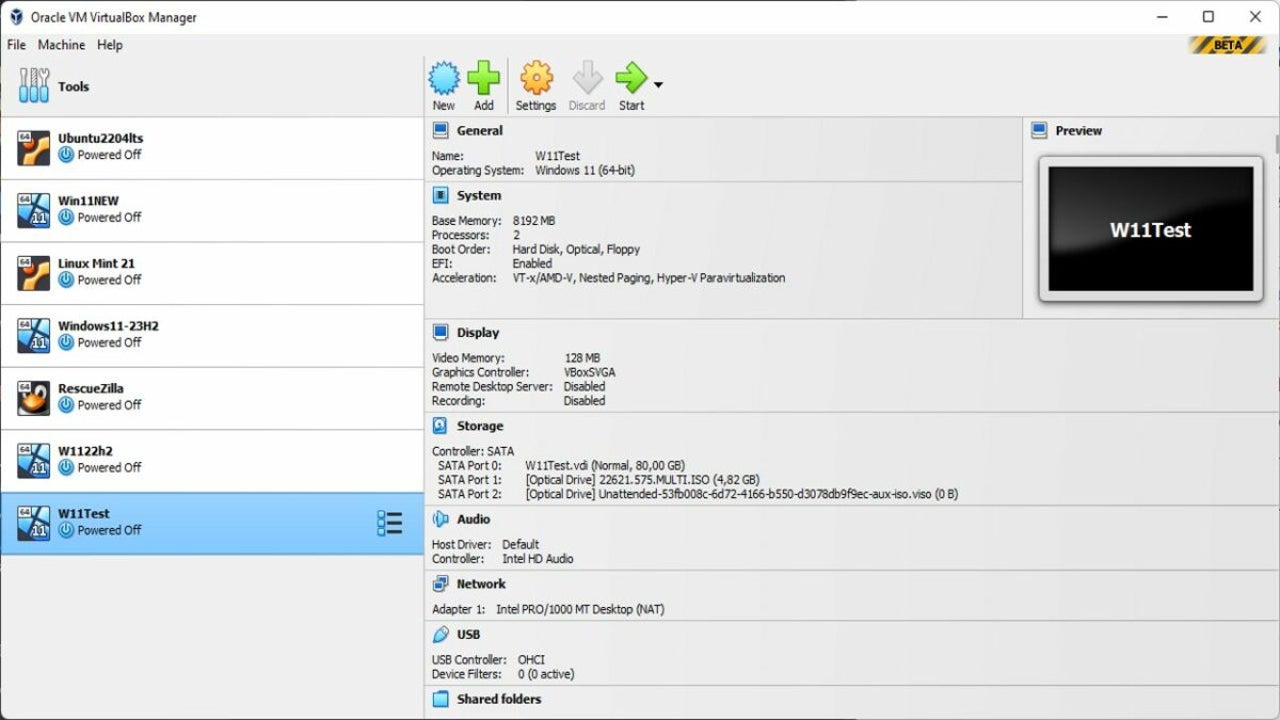This screenshot has height=720, width=1280.
Task: Open the Network section heading
Action: (482, 584)
